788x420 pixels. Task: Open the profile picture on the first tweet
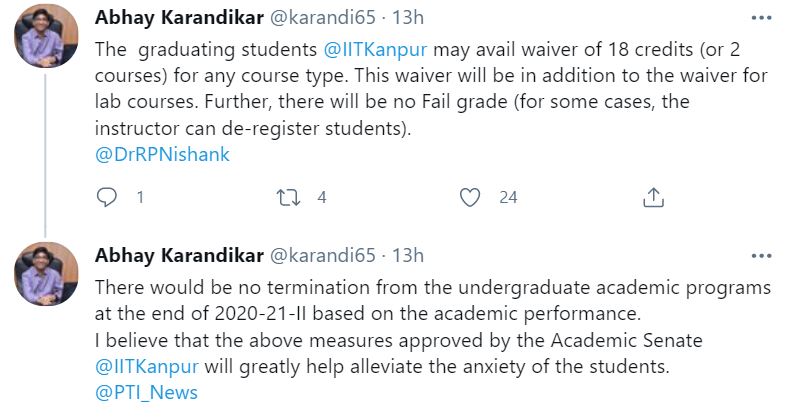click(46, 38)
